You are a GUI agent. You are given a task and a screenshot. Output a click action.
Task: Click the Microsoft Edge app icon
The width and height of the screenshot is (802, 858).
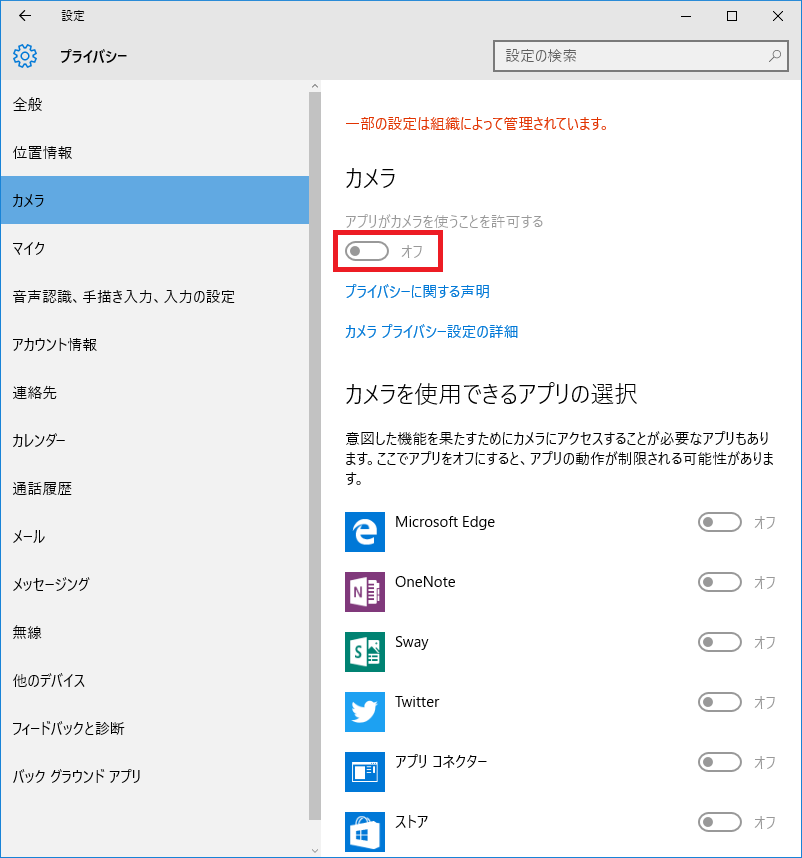(364, 531)
